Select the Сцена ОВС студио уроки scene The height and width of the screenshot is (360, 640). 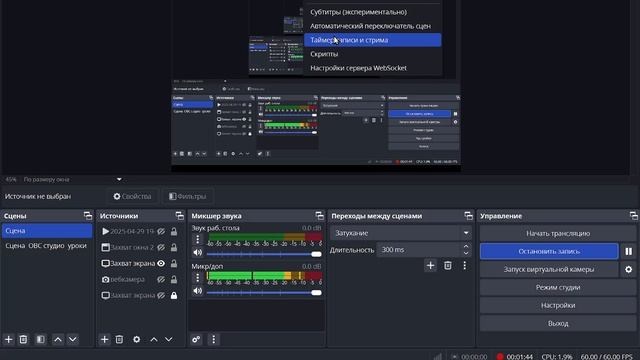pyautogui.click(x=47, y=246)
